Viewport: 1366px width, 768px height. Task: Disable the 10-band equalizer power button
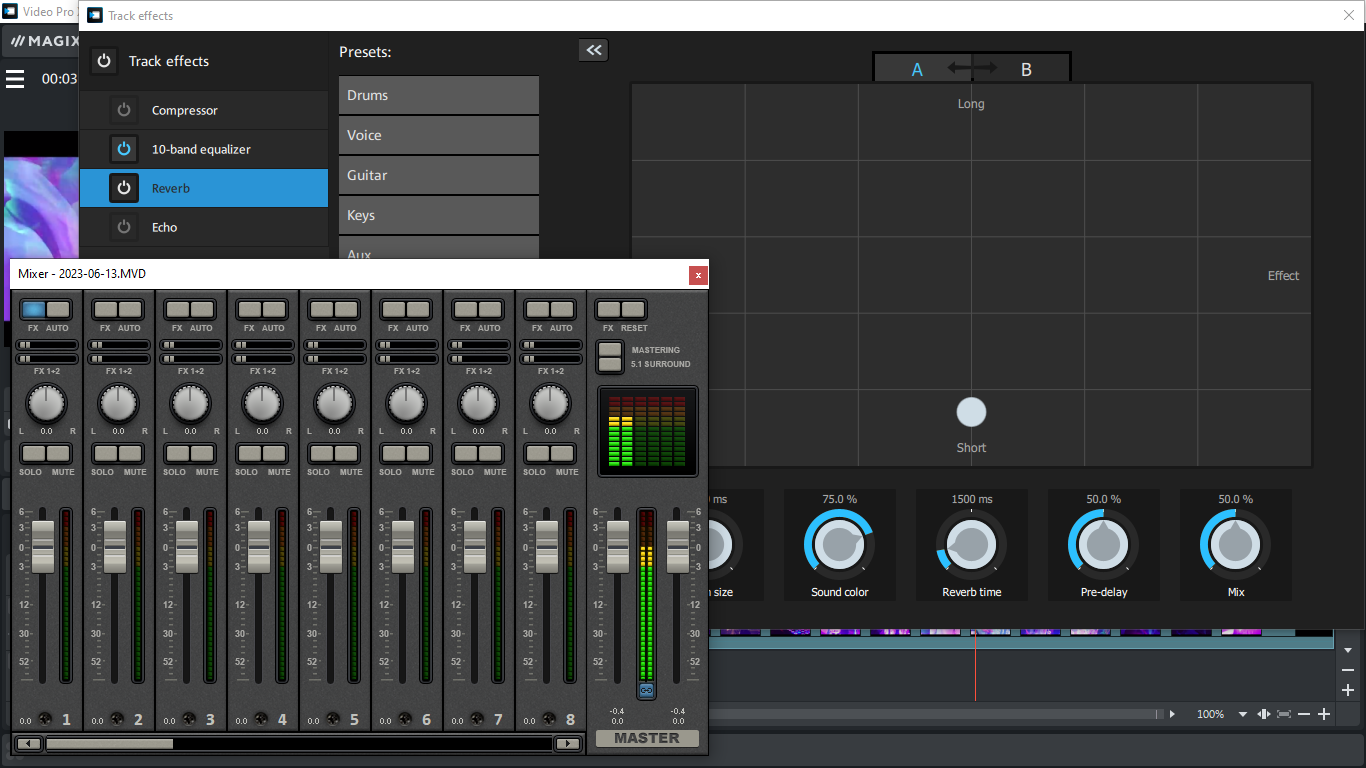(x=124, y=149)
